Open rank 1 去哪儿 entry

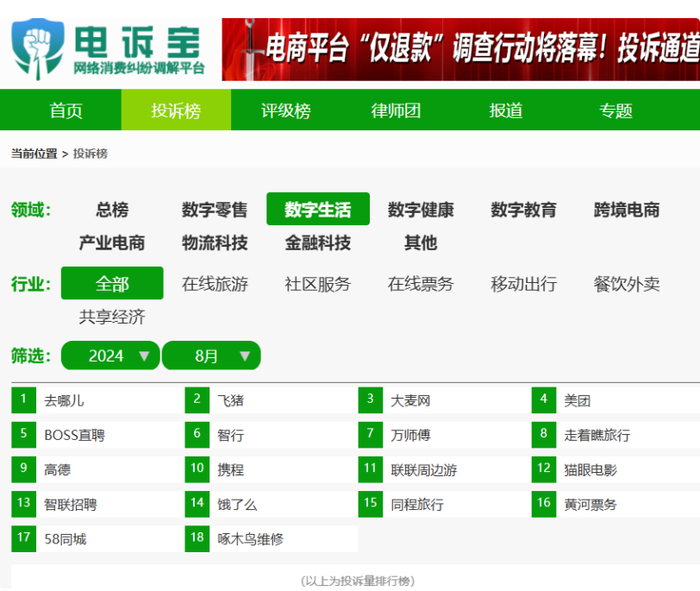[97, 400]
